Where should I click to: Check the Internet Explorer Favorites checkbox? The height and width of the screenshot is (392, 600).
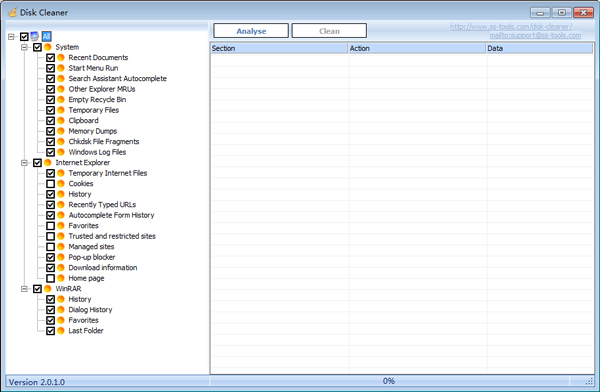pyautogui.click(x=50, y=226)
